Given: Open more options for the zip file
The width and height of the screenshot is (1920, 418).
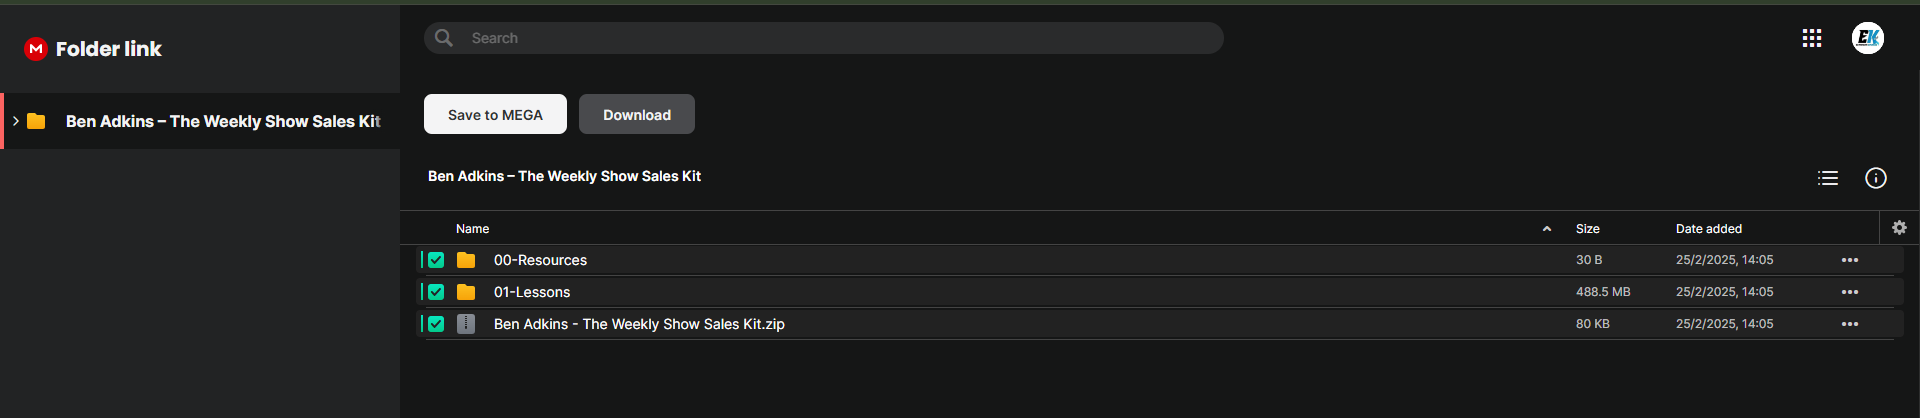Looking at the screenshot, I should 1850,324.
